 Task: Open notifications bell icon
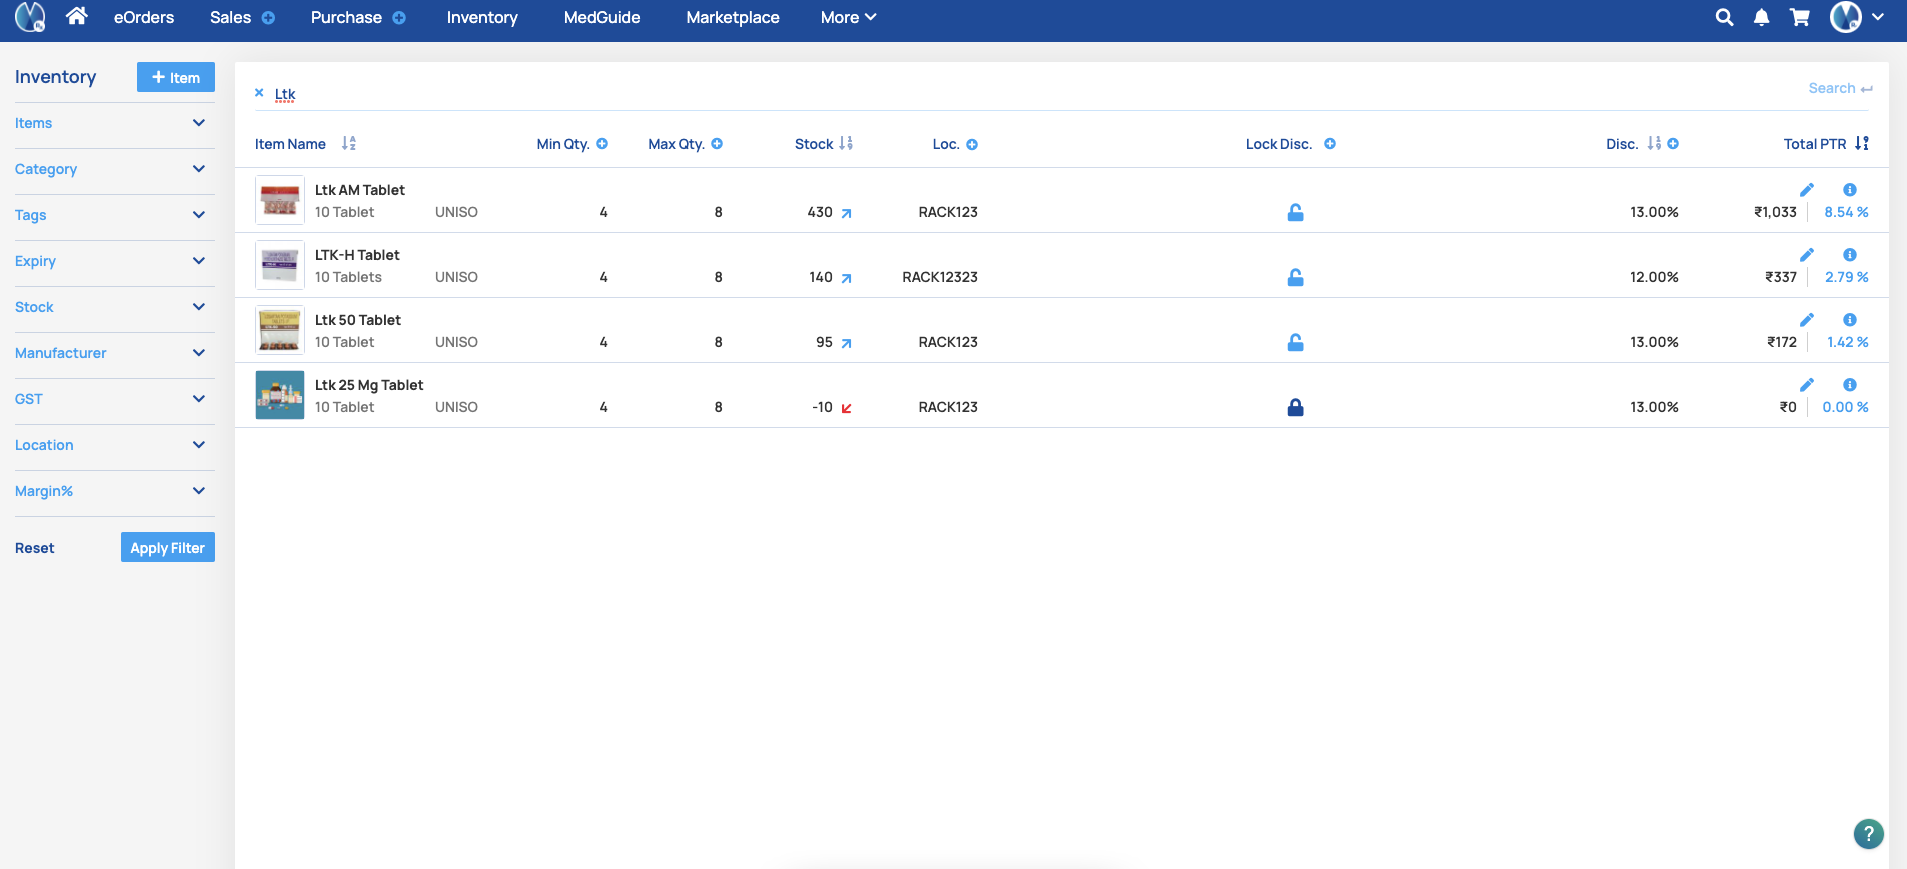tap(1761, 17)
